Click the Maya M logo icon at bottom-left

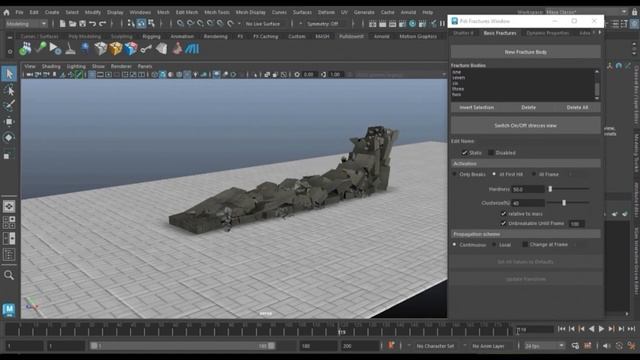[x=9, y=310]
